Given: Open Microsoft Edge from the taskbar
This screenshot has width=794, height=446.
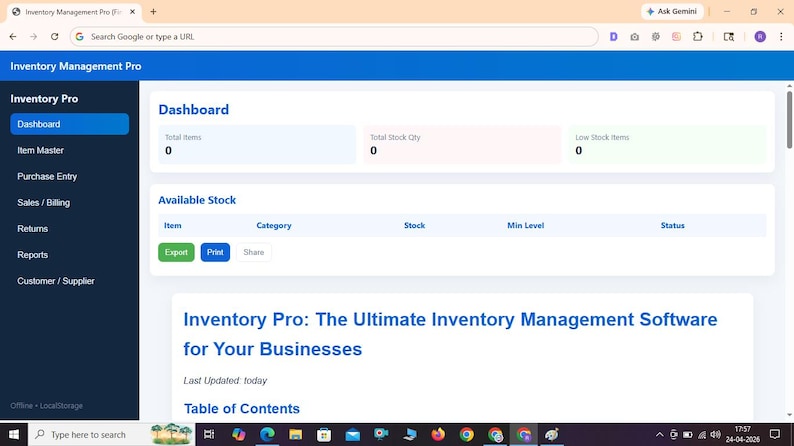Looking at the screenshot, I should 267,434.
